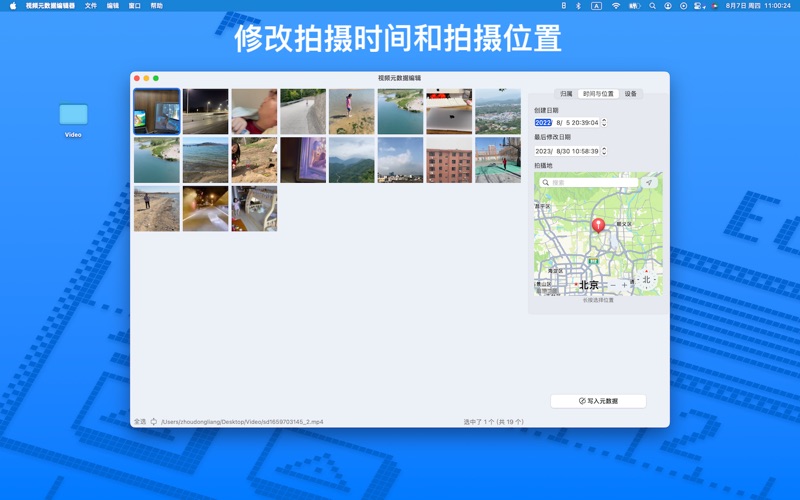Open the Video folder on desktop
This screenshot has height=500, width=800.
tap(73, 115)
